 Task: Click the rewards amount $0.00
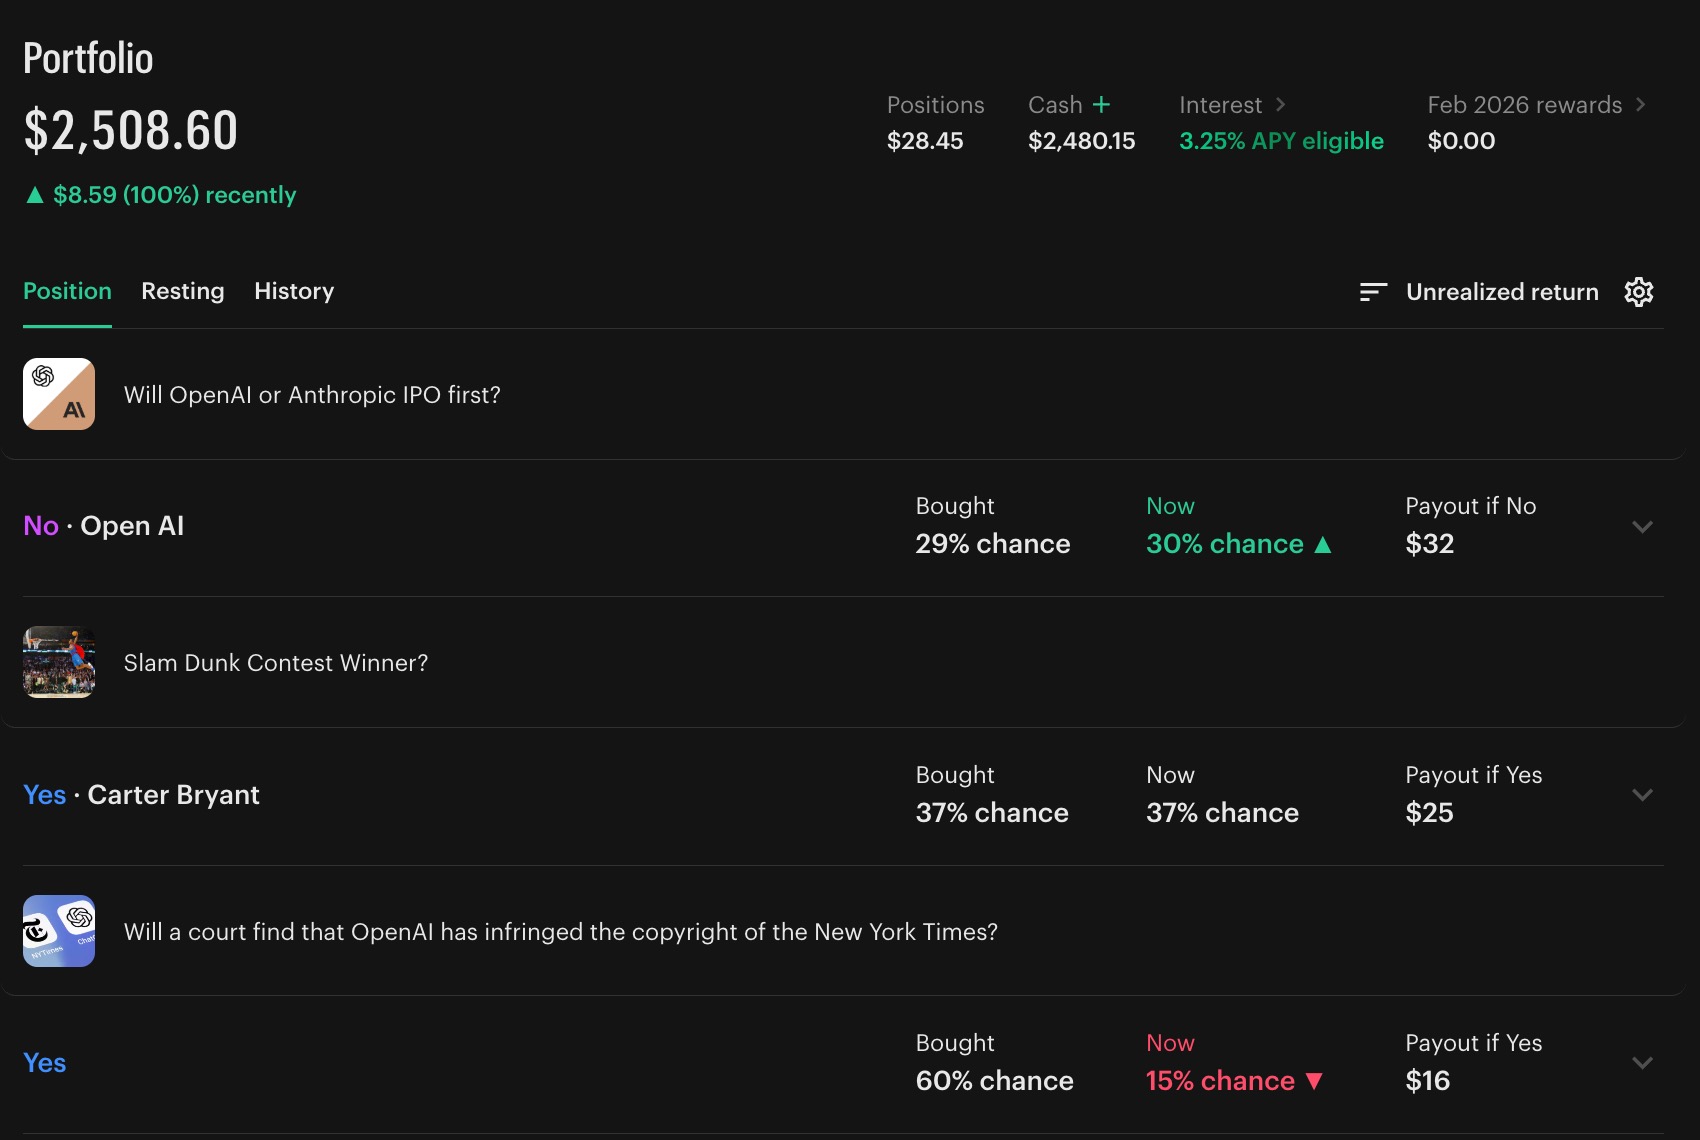click(x=1461, y=141)
